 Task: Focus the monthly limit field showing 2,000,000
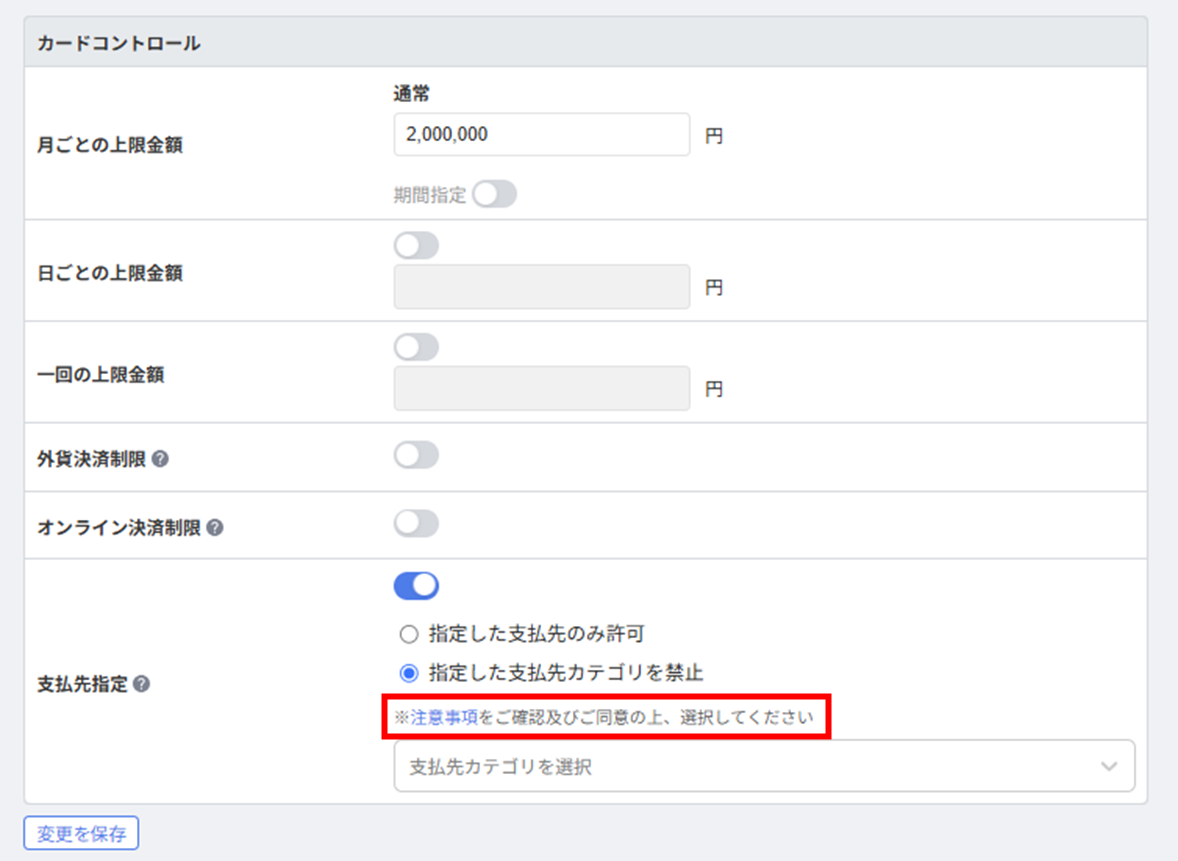point(542,134)
